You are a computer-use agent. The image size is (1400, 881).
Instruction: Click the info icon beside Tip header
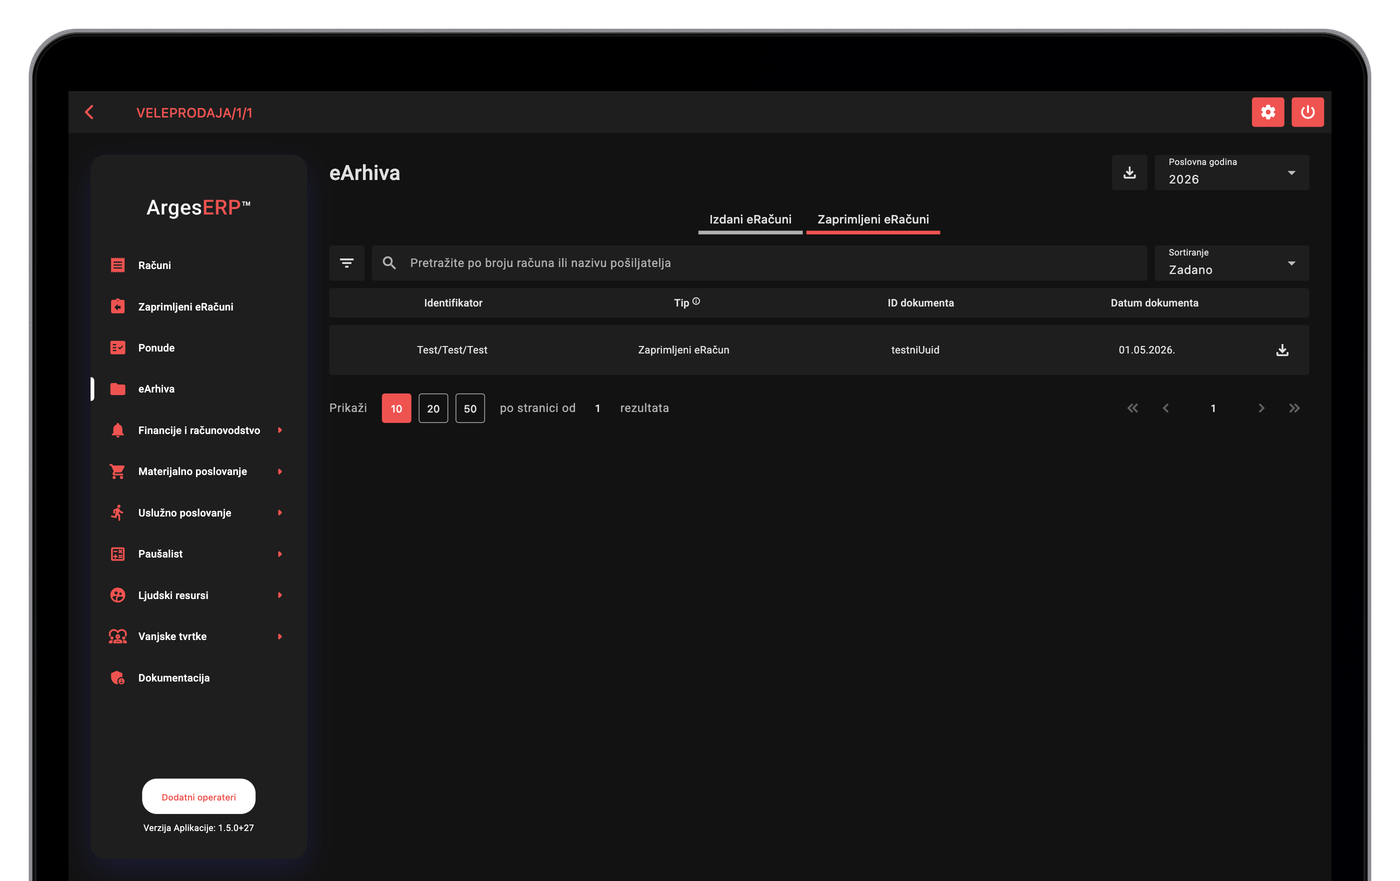(696, 301)
